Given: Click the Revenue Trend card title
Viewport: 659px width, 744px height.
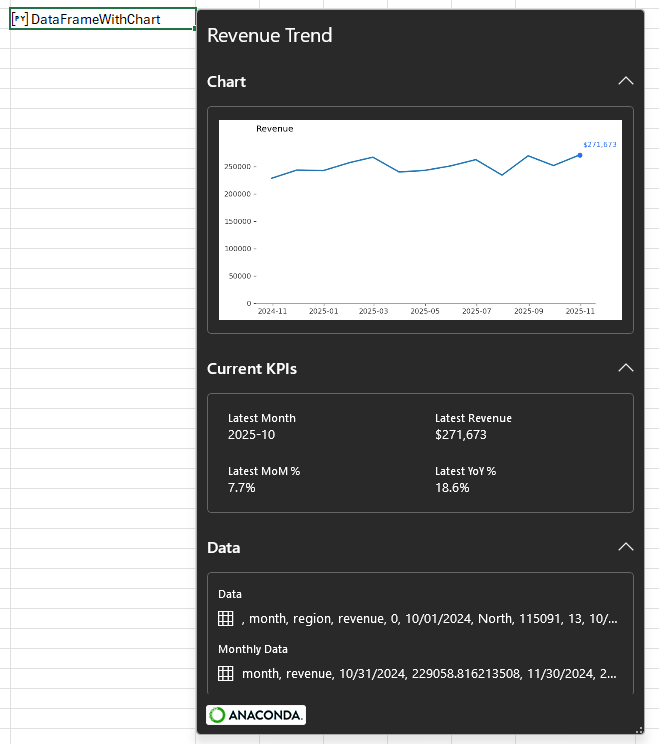Looking at the screenshot, I should [x=269, y=36].
